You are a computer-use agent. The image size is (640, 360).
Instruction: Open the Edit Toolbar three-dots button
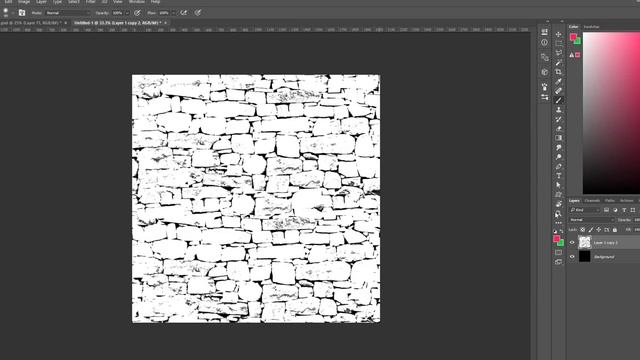coord(558,222)
